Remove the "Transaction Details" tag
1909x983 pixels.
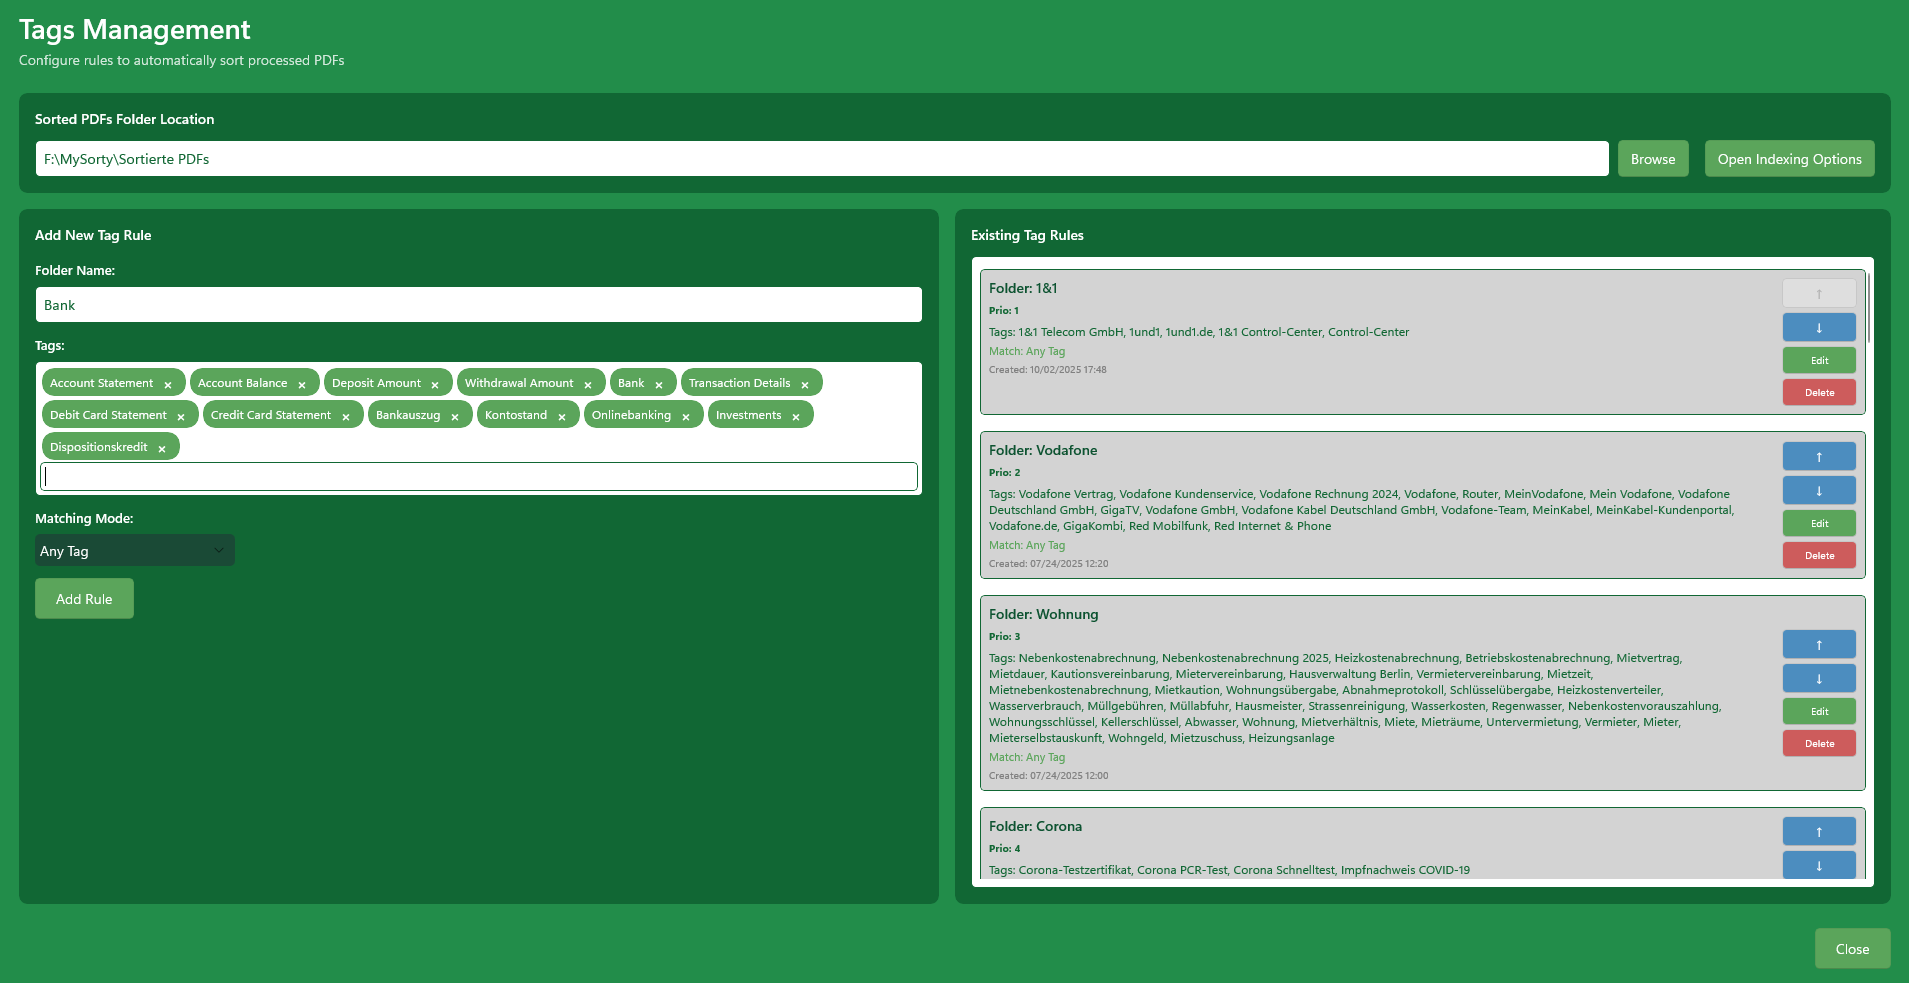click(806, 382)
